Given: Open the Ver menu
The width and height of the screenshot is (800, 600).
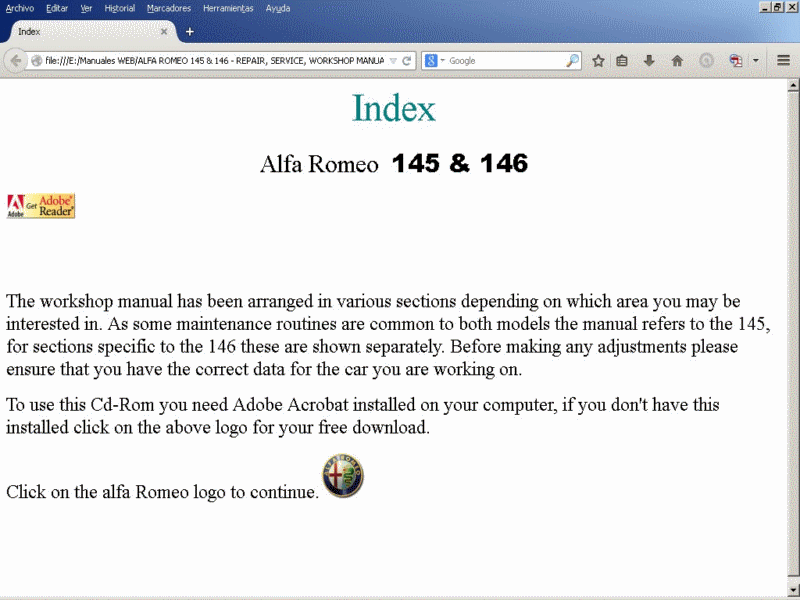Looking at the screenshot, I should pos(86,8).
